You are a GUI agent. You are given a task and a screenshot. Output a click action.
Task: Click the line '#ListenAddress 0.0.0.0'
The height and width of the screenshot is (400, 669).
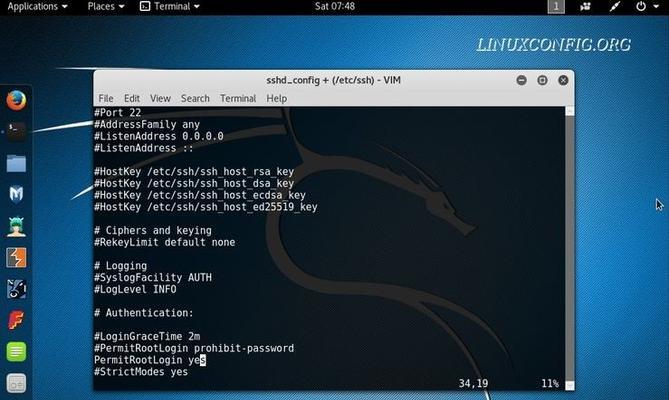159,136
